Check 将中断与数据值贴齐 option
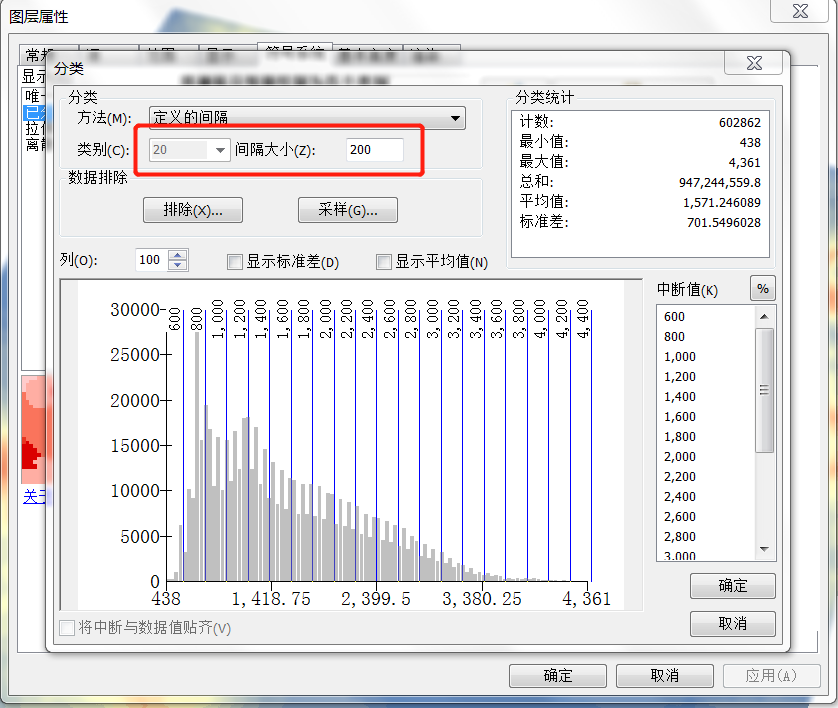Screen dimensions: 838x708 coord(68,628)
